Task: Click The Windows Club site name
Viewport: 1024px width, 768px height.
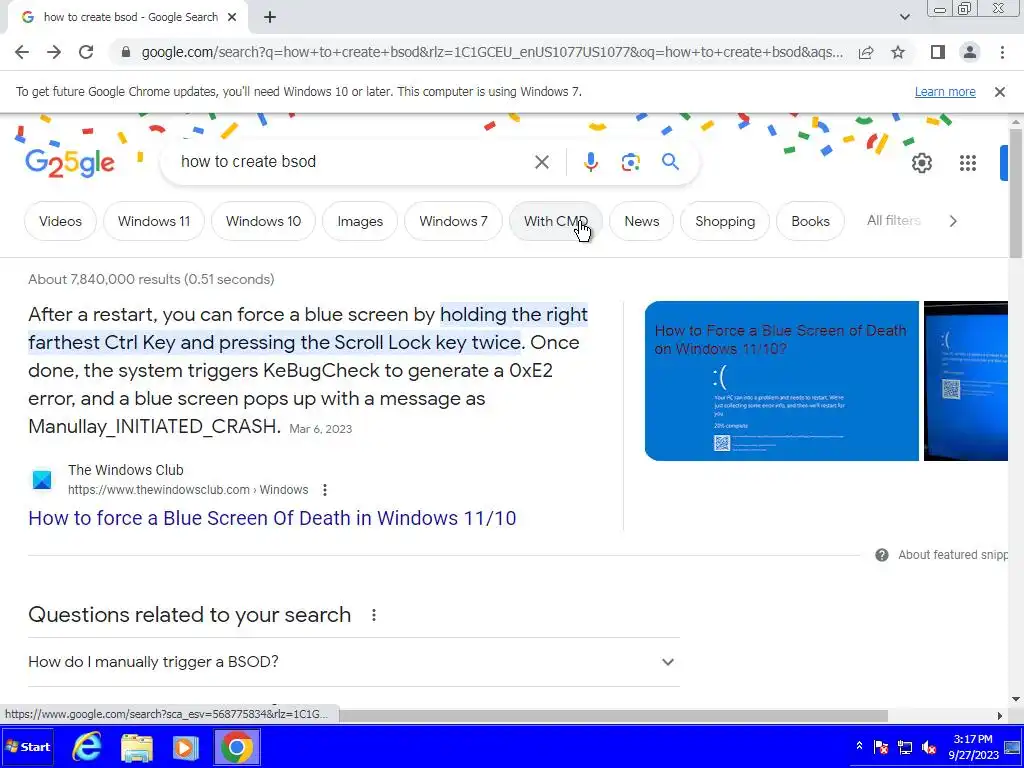Action: (125, 470)
